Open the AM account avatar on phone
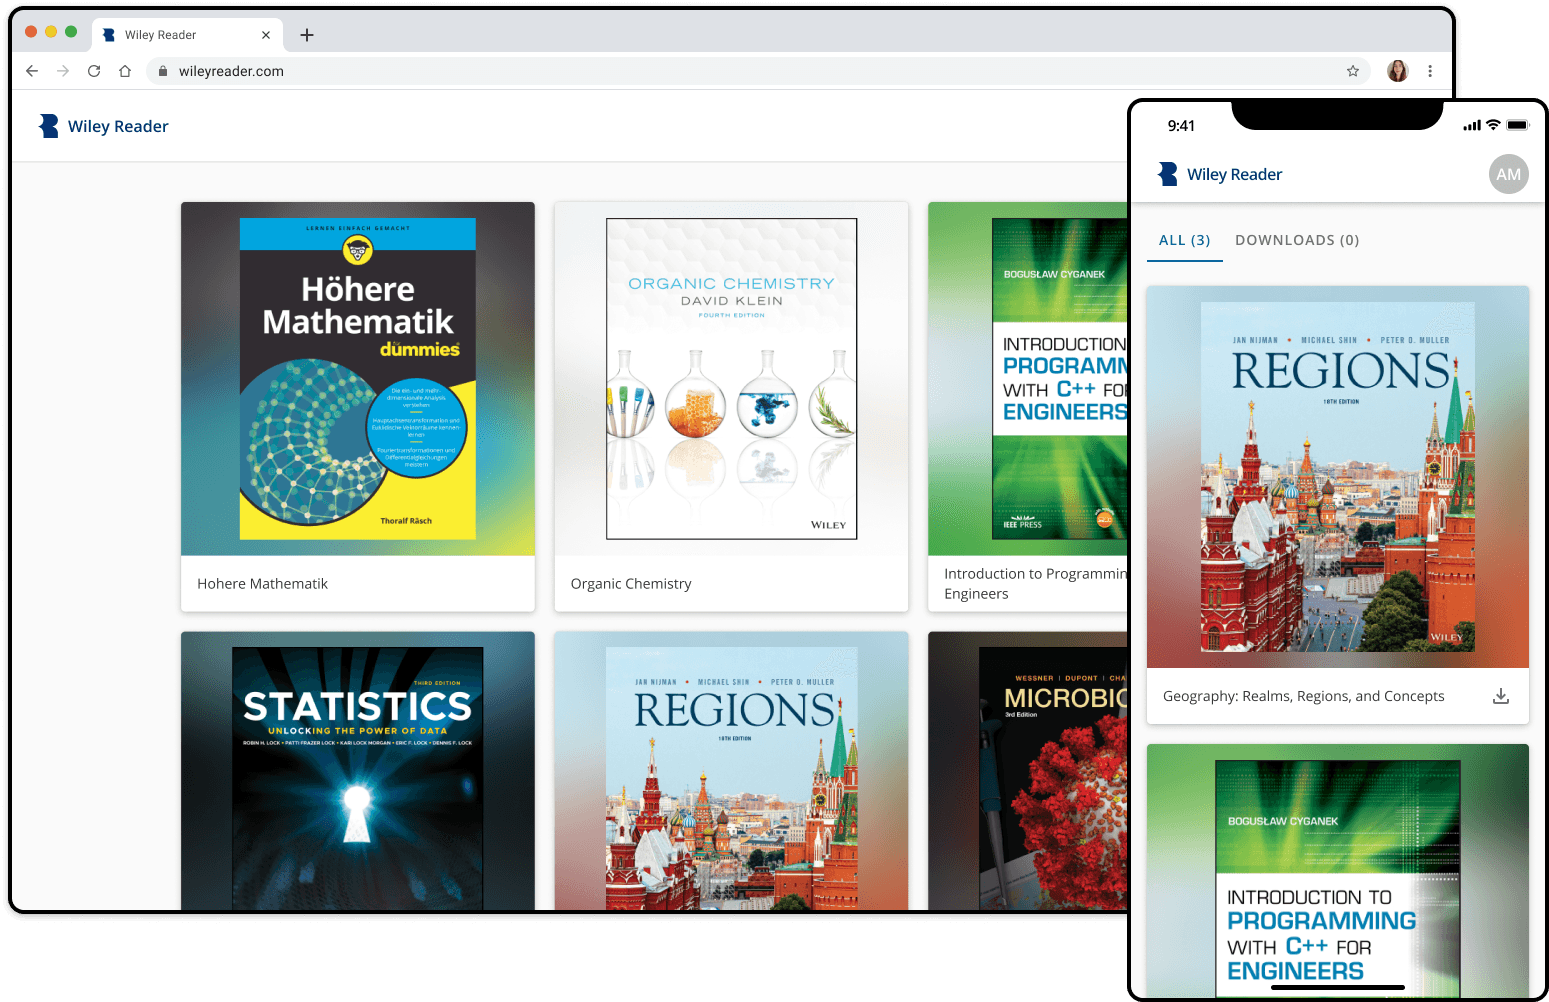This screenshot has height=1002, width=1549. [1509, 174]
